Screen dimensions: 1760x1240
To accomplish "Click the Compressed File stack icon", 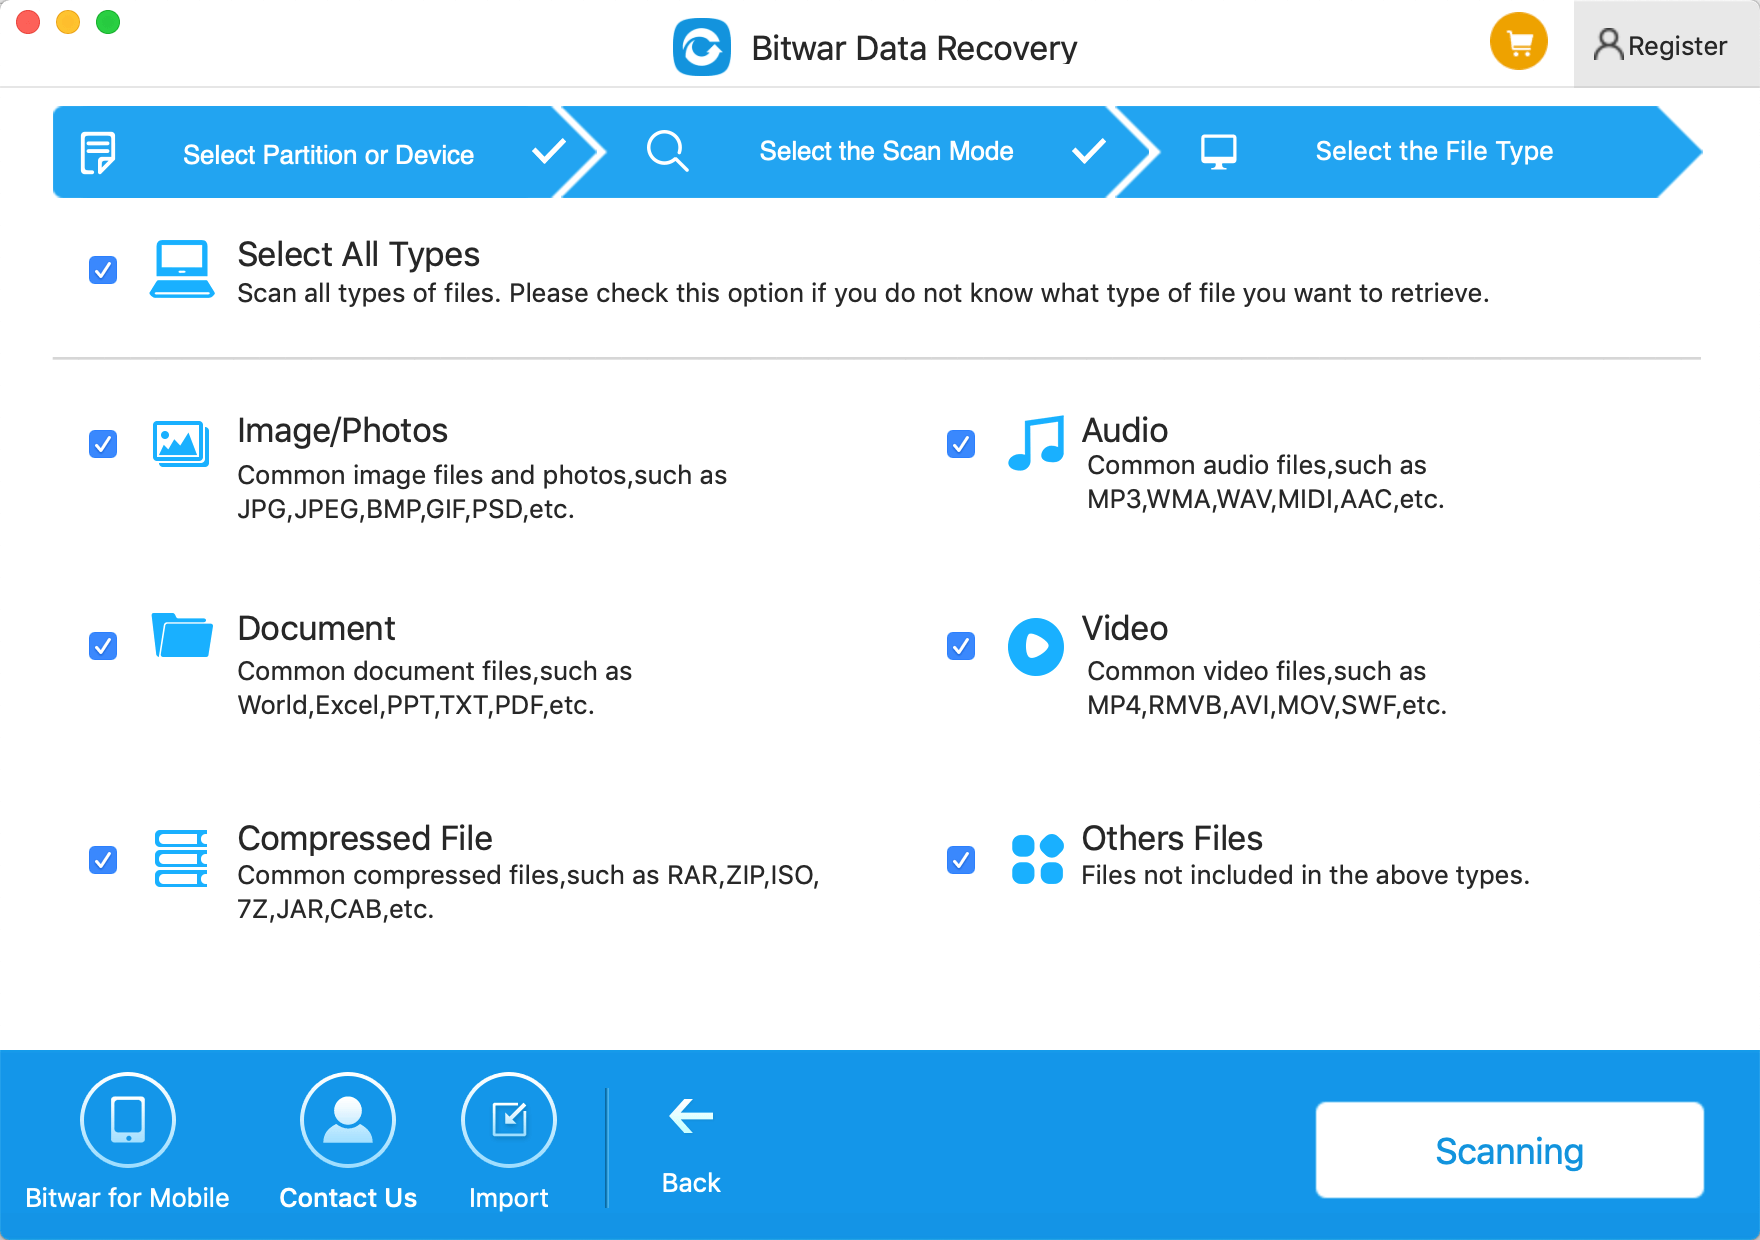I will point(181,858).
